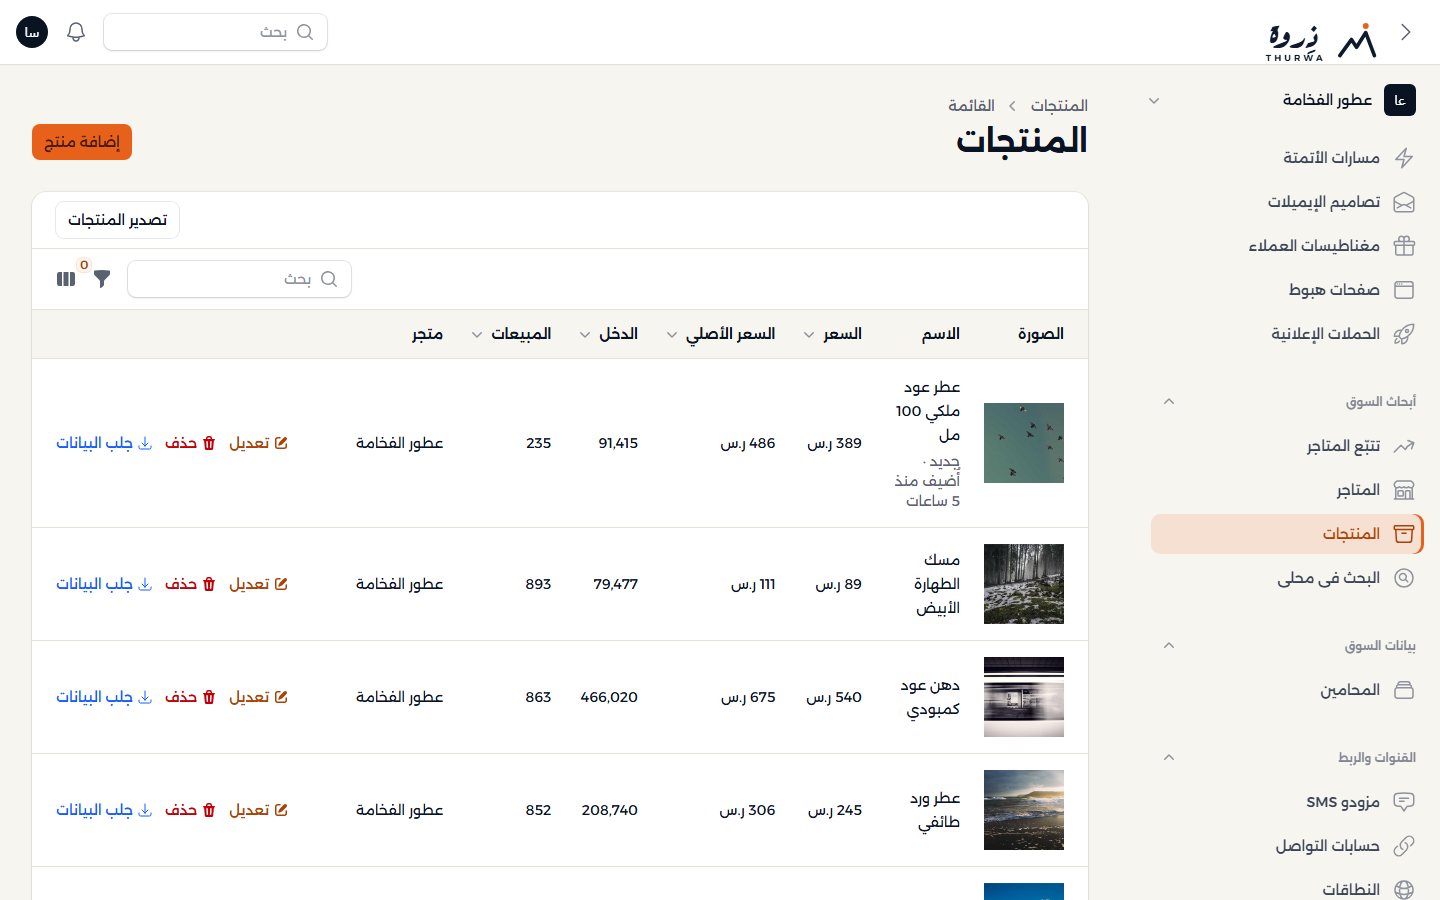The image size is (1440, 900).
Task: Sort by السعر column
Action: click(832, 334)
